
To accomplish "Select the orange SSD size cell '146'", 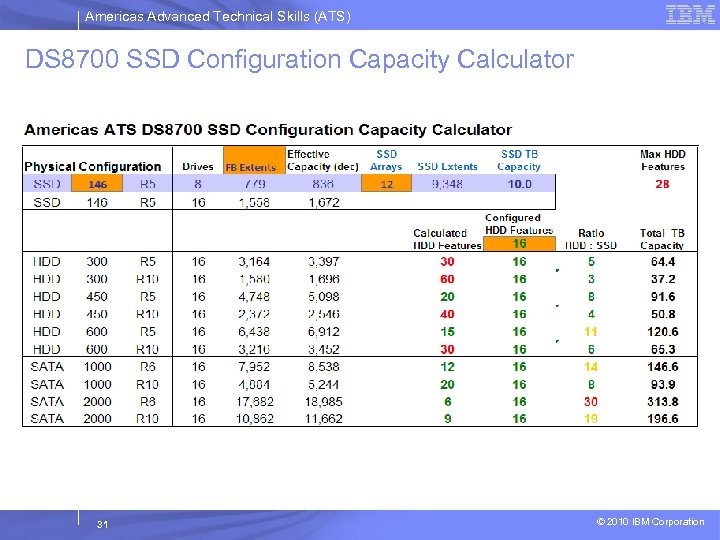I will [97, 184].
